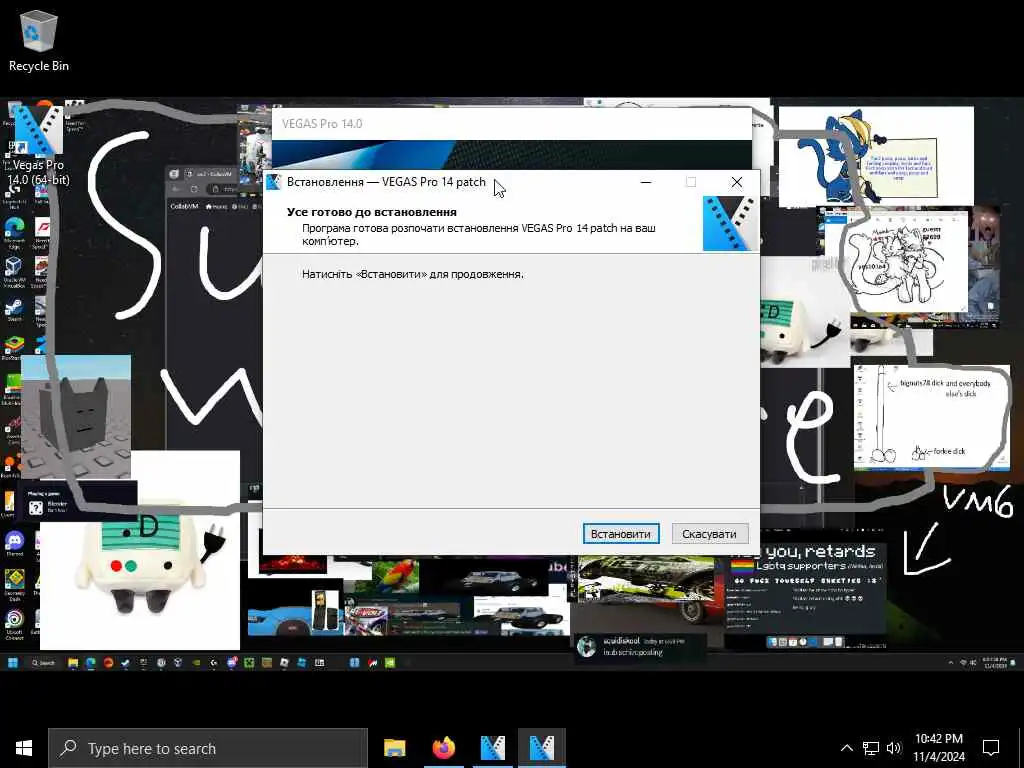Select the Recycle Bin desktop icon
This screenshot has height=768, width=1024.
(39, 40)
